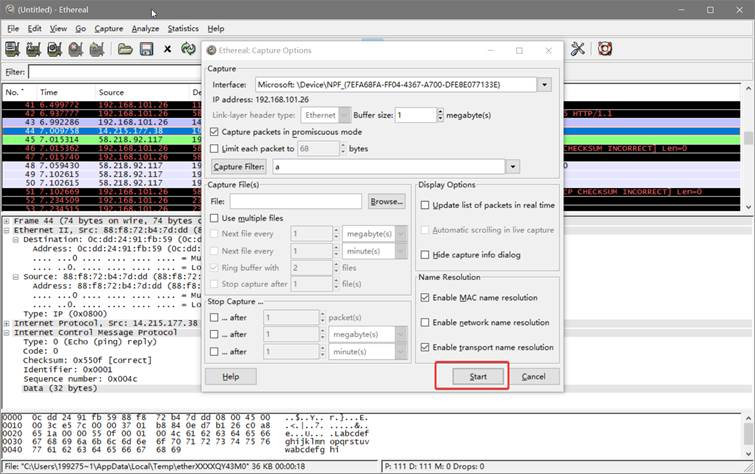Click the Cancel button

534,377
